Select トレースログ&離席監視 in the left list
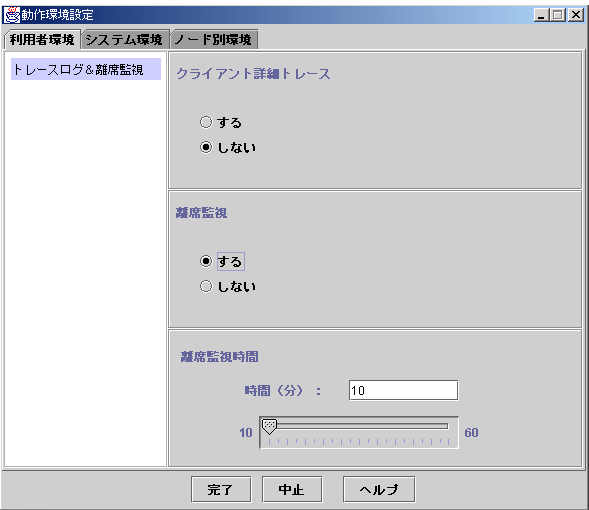Screen dimensions: 589x510 click(86, 69)
